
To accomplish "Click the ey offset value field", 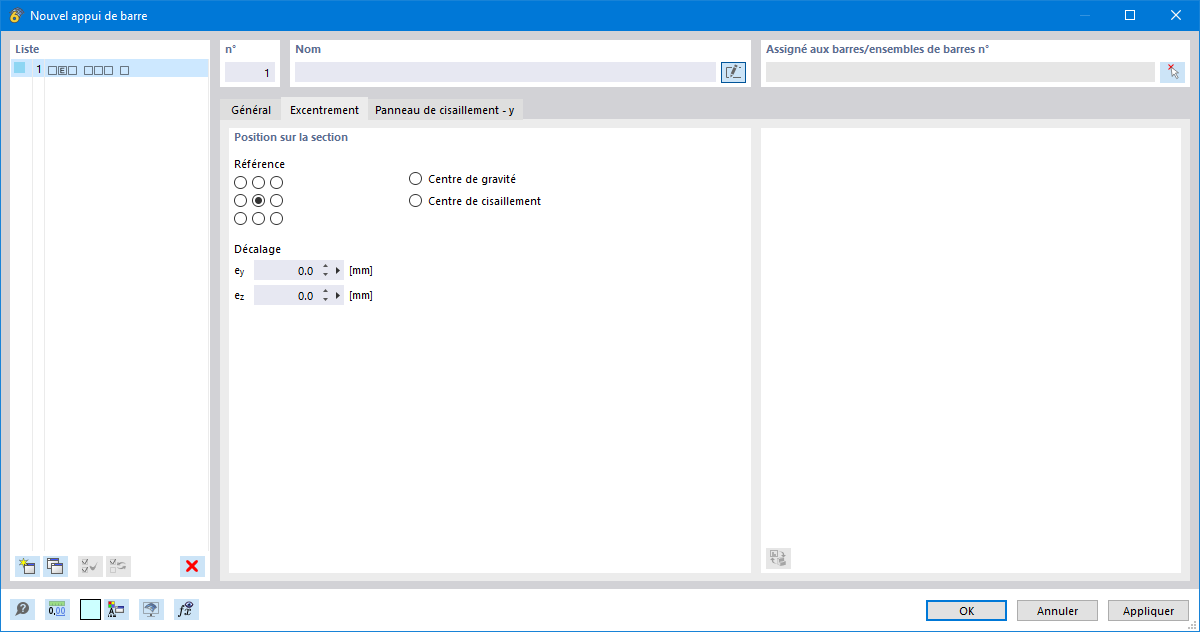I will click(x=287, y=270).
